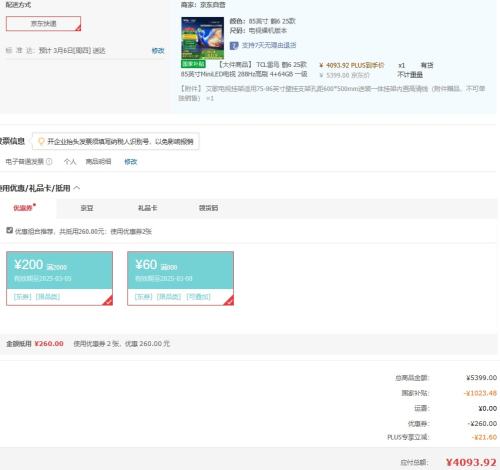Screen dimensions: 500x470
Task: Toggle the ¥60 coupon card
Action: click(x=180, y=278)
